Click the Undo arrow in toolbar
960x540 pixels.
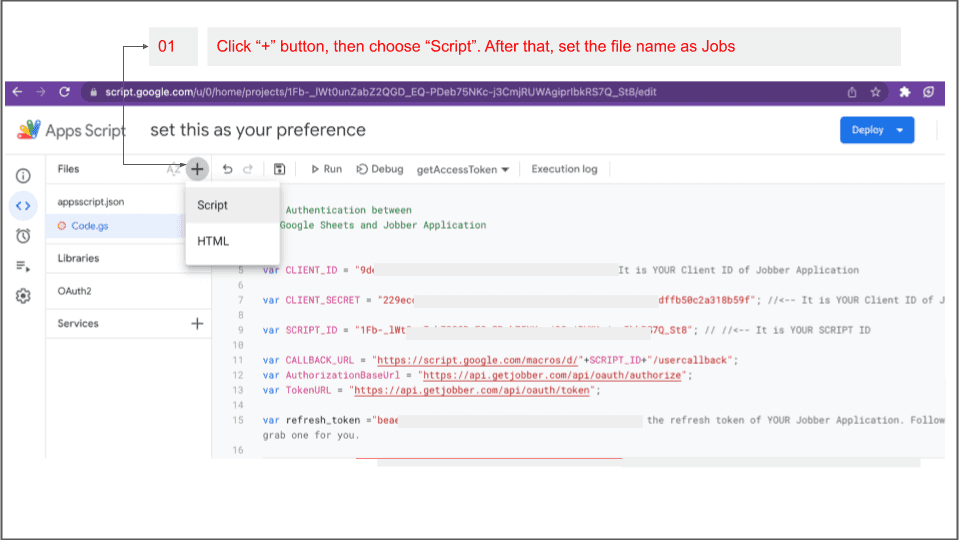(x=227, y=170)
